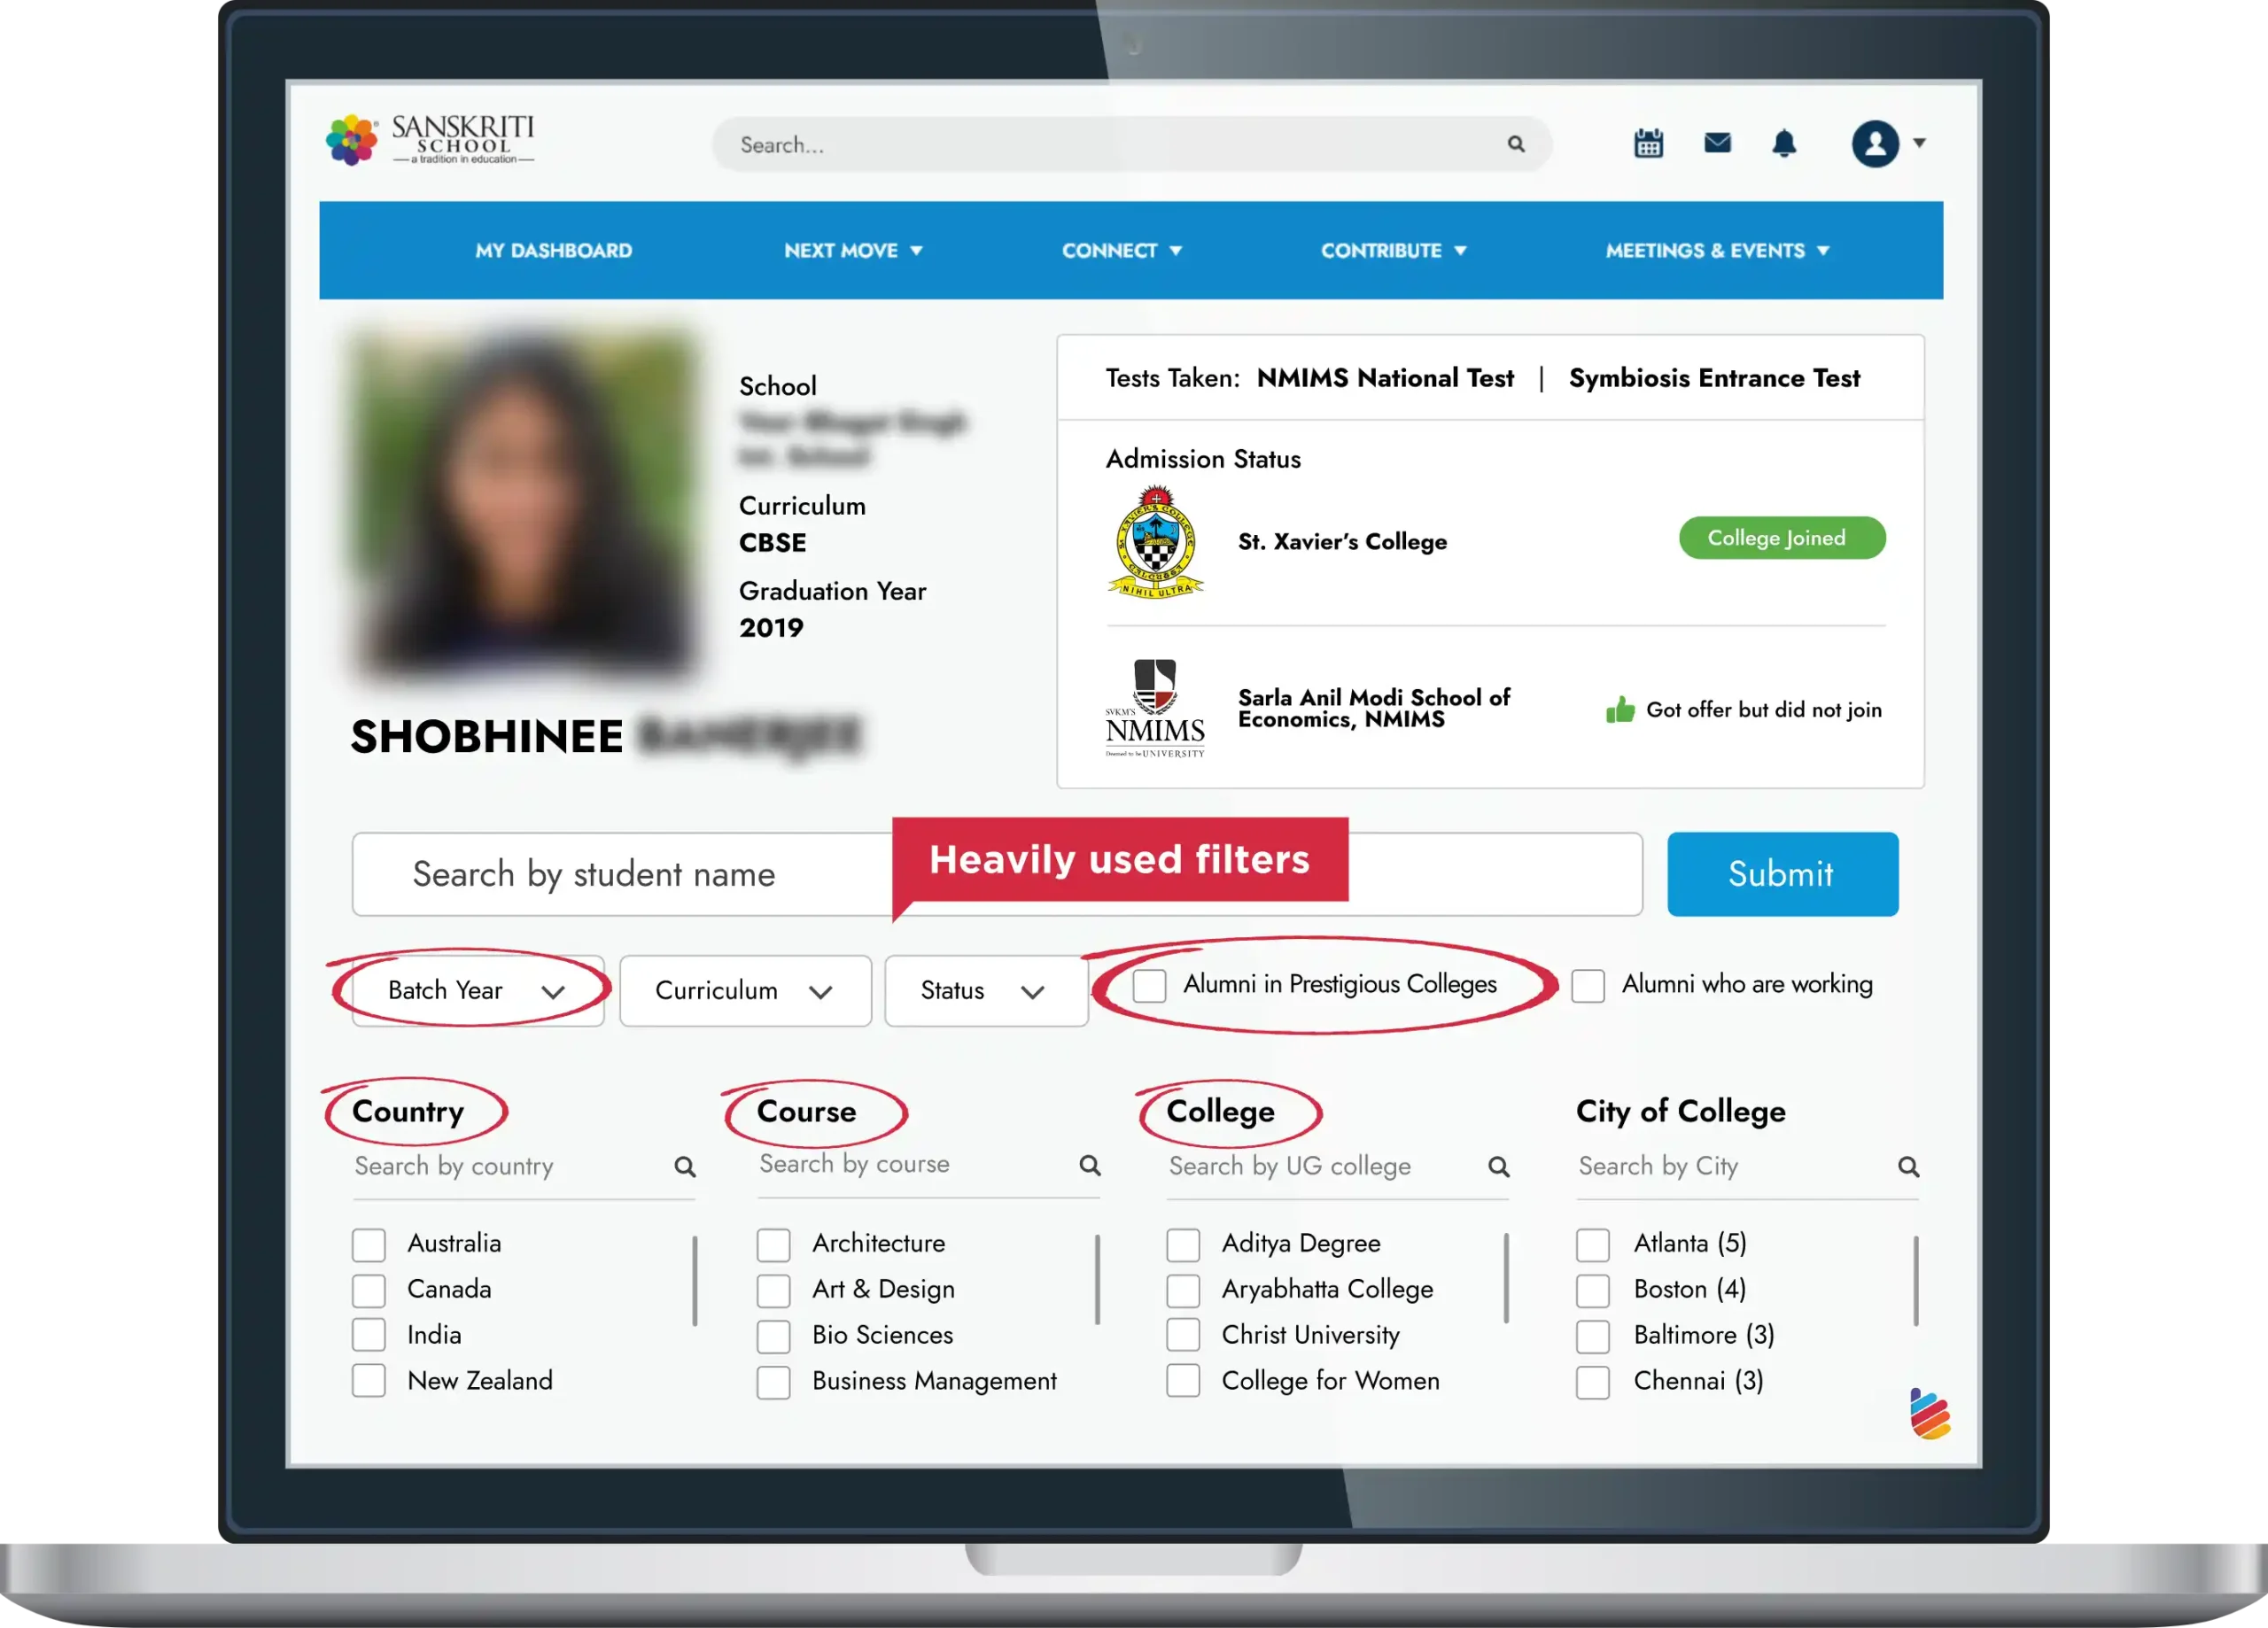Viewport: 2268px width, 1628px height.
Task: Click the user profile avatar icon
Action: [x=1875, y=144]
